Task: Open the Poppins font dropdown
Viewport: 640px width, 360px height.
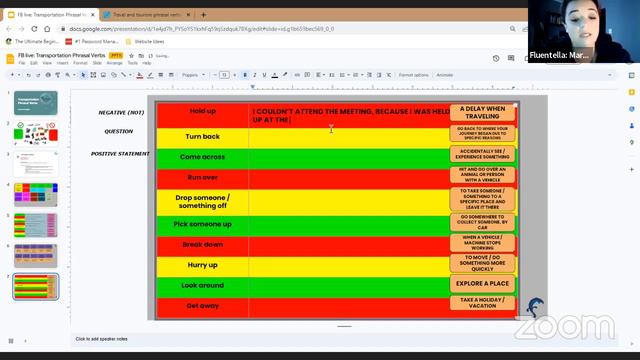Action: point(193,75)
